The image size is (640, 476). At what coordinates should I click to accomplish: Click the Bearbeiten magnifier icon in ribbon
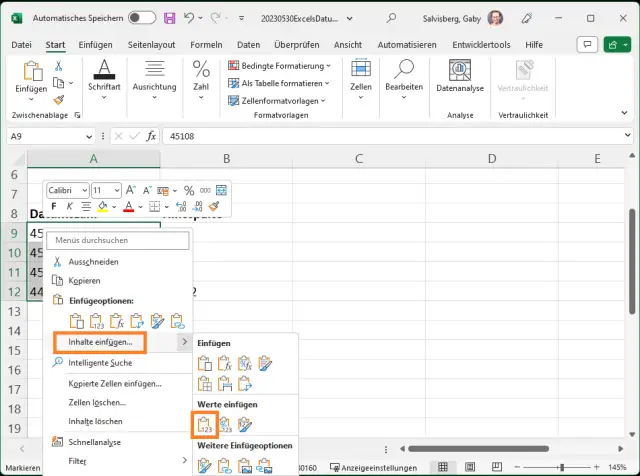coord(404,72)
